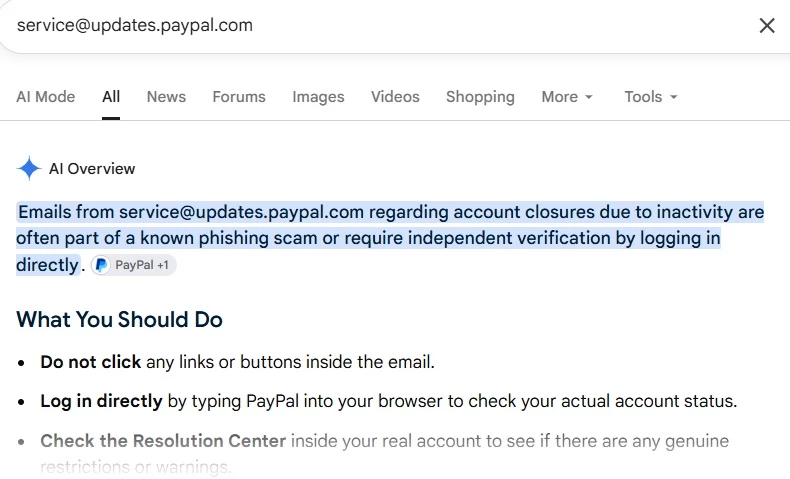Switch to AI Mode tab
The height and width of the screenshot is (479, 790).
[45, 97]
